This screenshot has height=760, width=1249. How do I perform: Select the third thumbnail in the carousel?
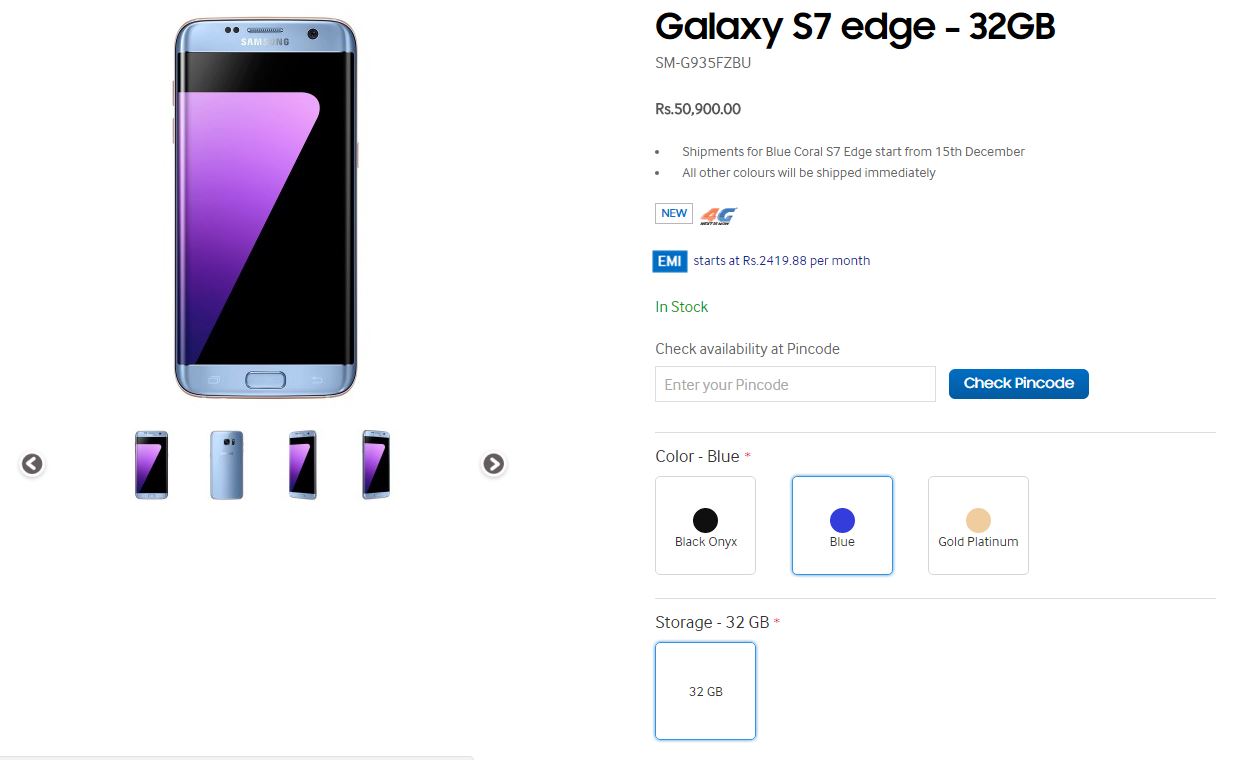(x=302, y=464)
